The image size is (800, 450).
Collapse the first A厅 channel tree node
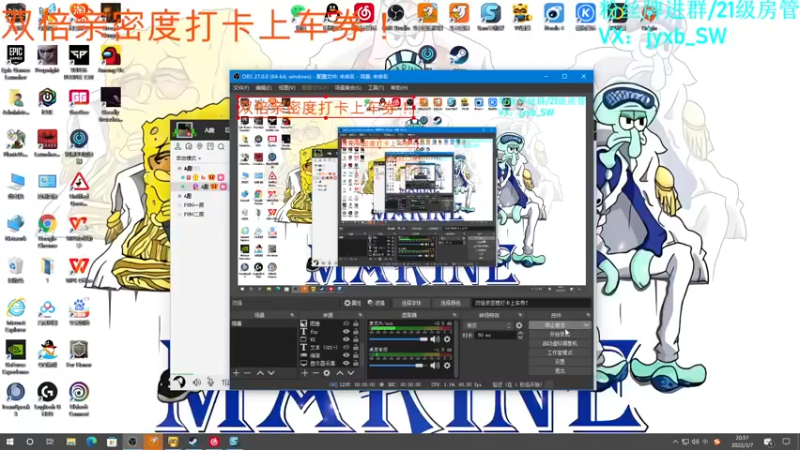pos(180,168)
